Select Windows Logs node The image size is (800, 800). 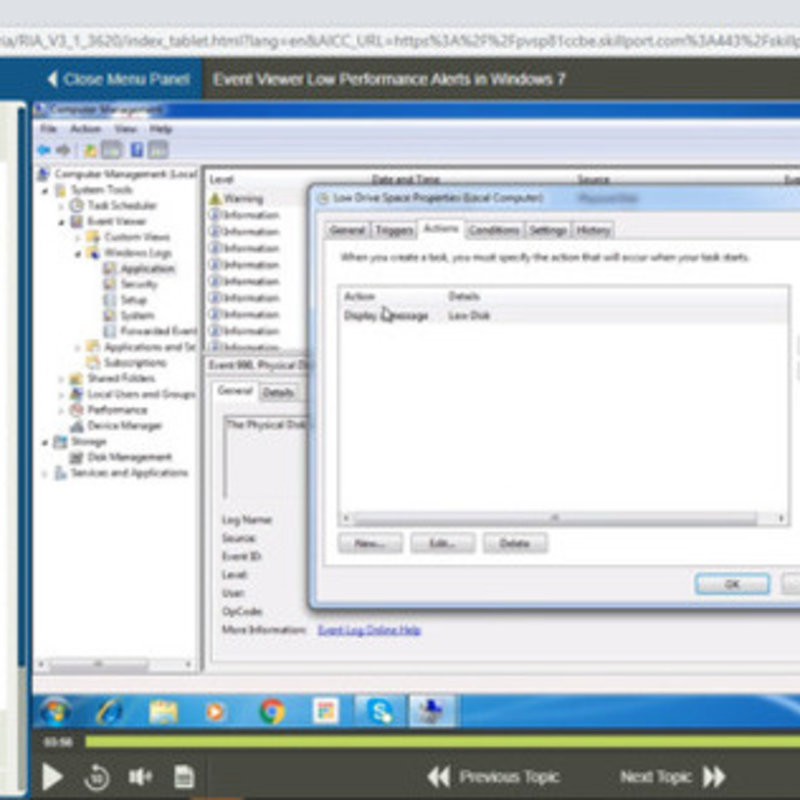138,253
